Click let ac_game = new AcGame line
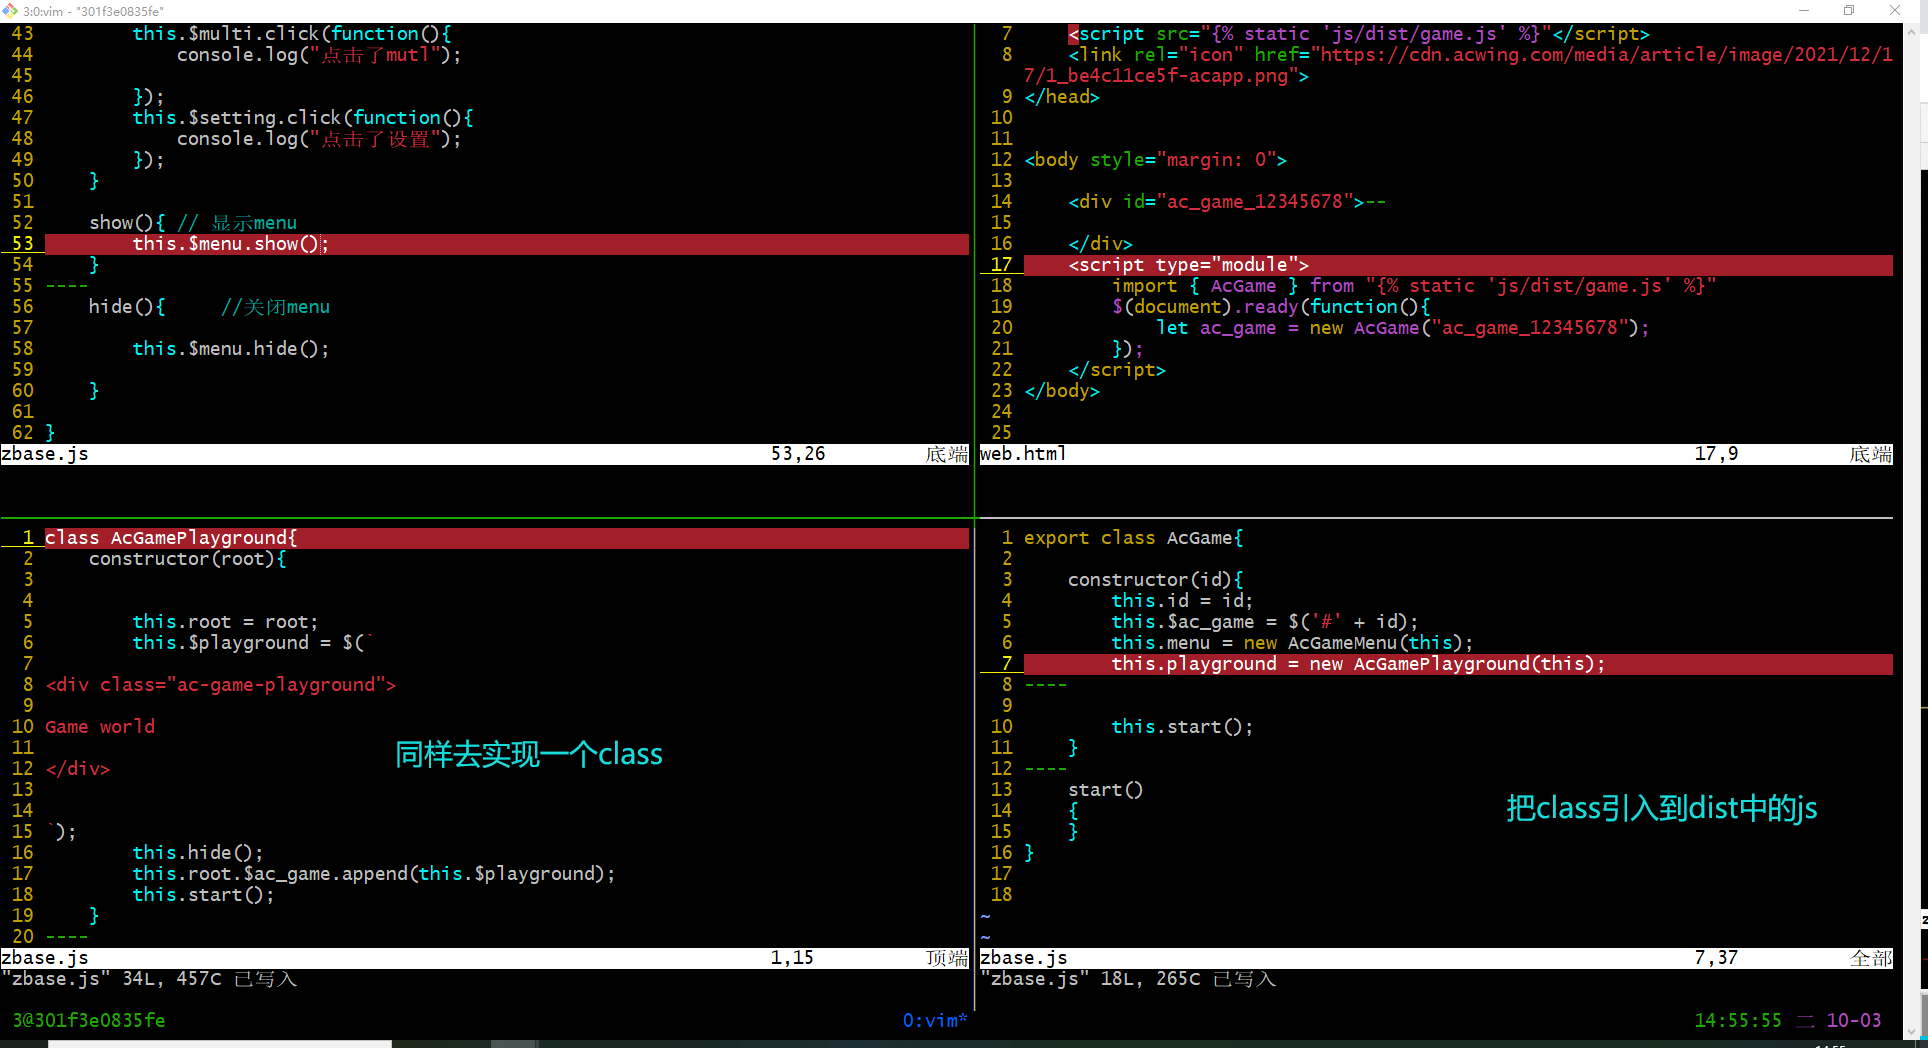Screen dimensions: 1928x1048 [1403, 328]
